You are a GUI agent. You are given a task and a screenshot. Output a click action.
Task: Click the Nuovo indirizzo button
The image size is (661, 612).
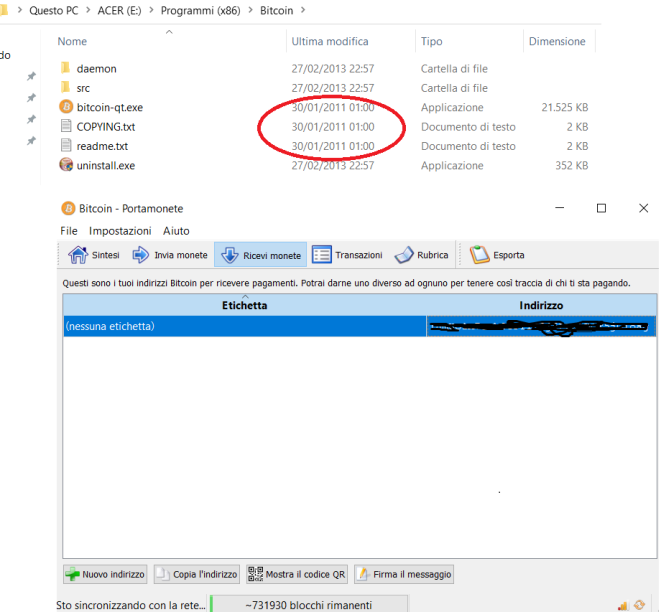(x=105, y=574)
